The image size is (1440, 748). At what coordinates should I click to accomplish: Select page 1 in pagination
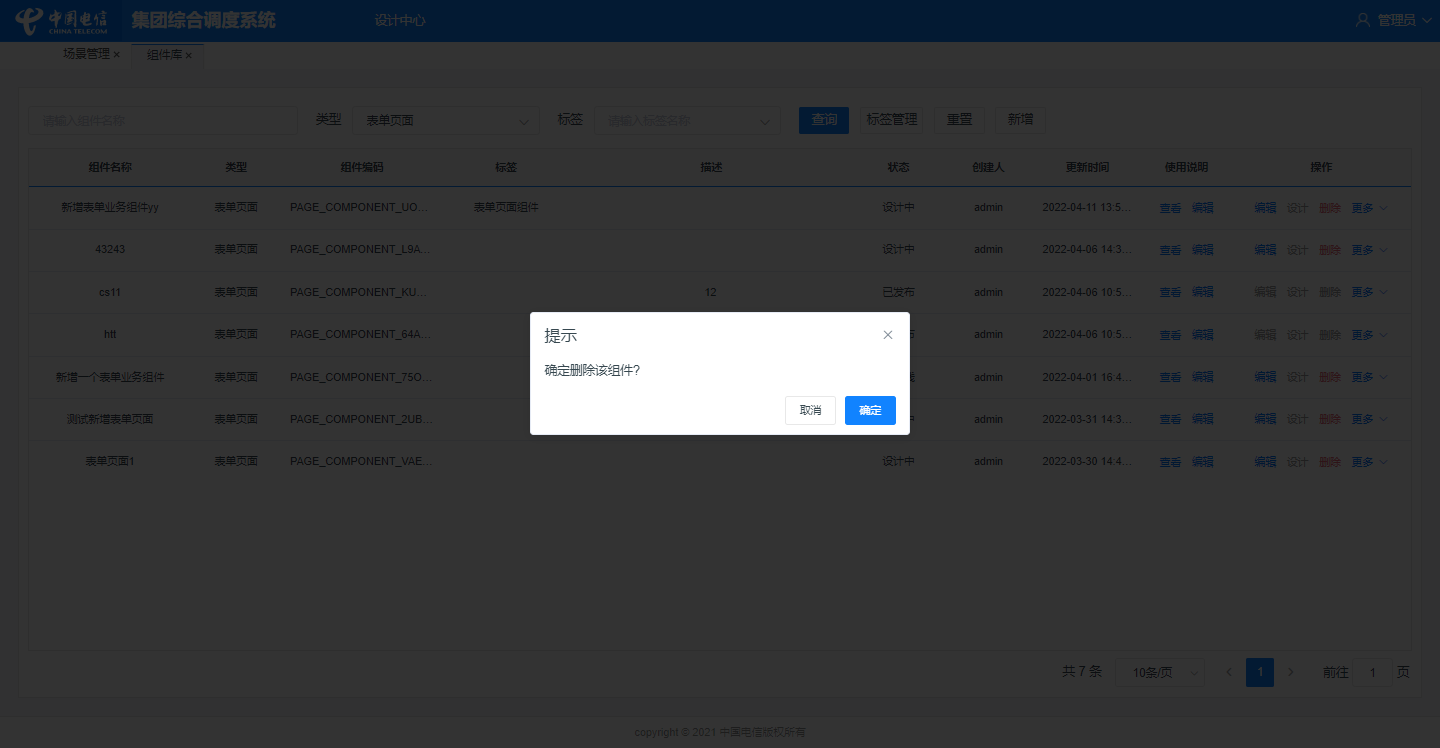[x=1260, y=673]
